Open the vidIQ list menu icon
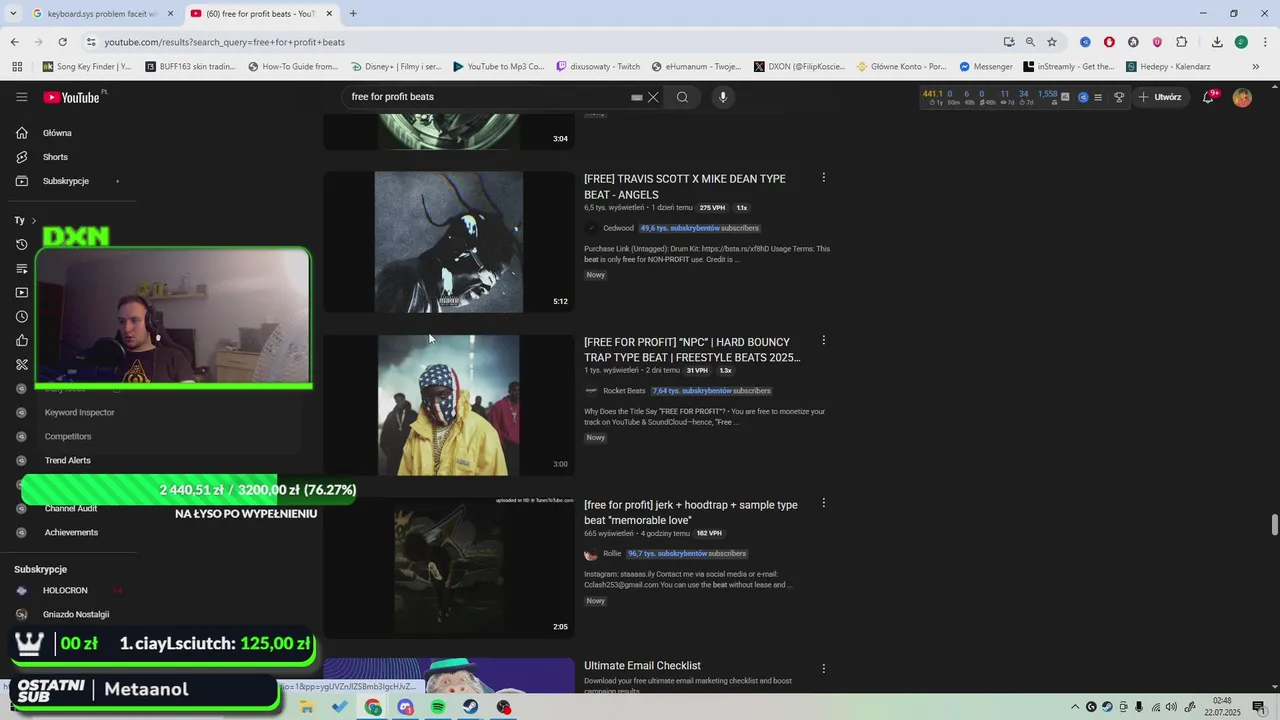 point(1098,97)
